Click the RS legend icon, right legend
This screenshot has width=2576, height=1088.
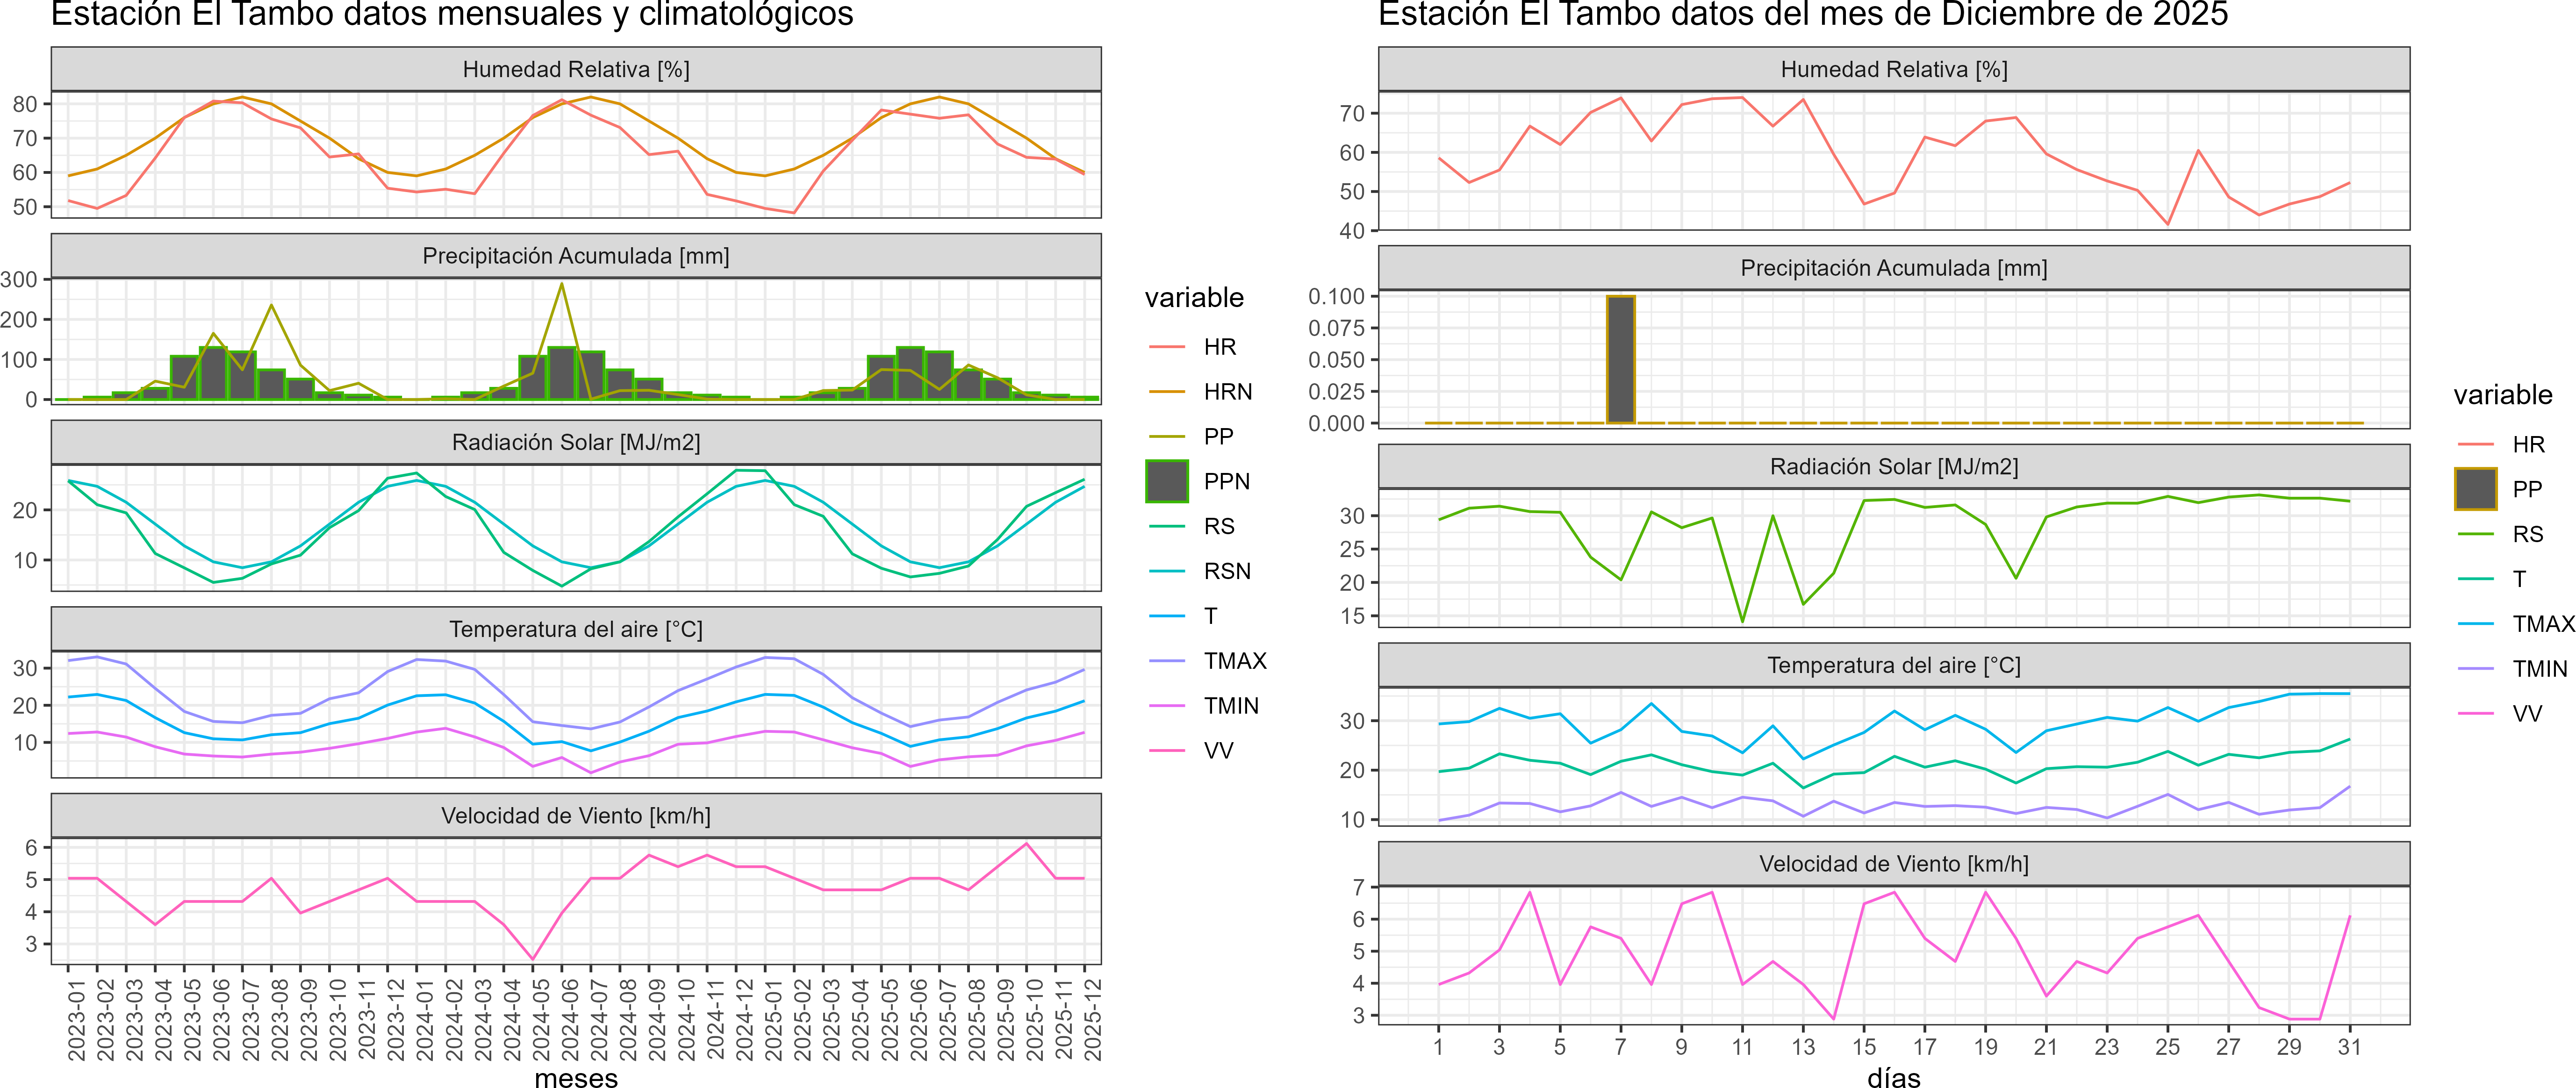2475,534
